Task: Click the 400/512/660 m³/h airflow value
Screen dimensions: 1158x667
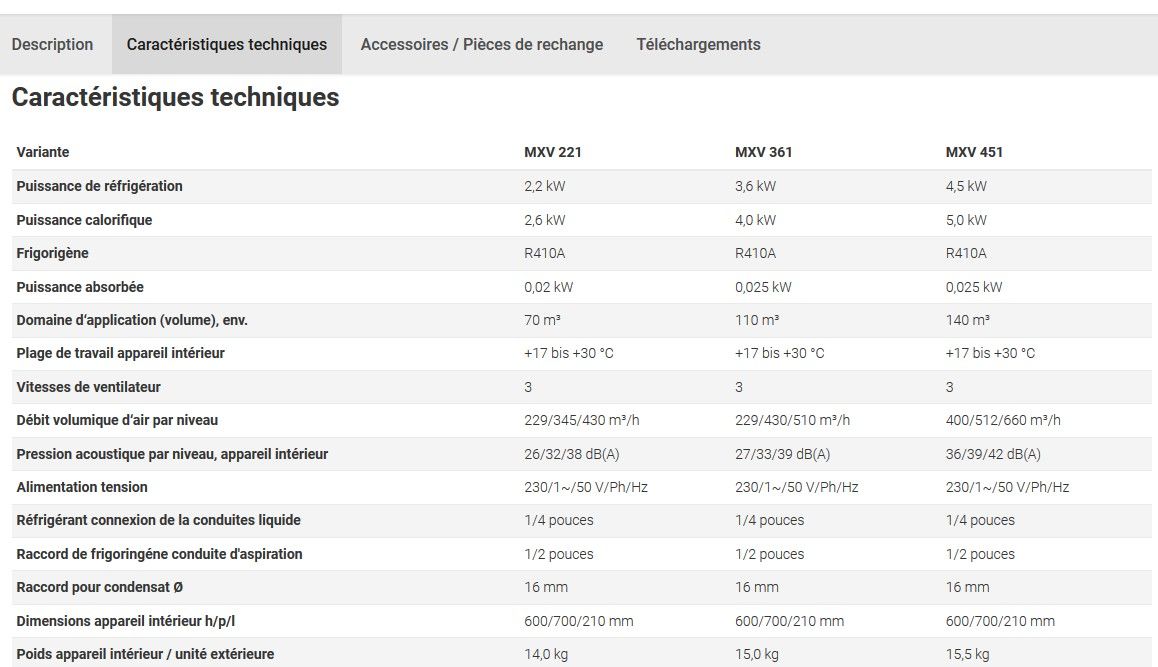Action: pos(1003,420)
